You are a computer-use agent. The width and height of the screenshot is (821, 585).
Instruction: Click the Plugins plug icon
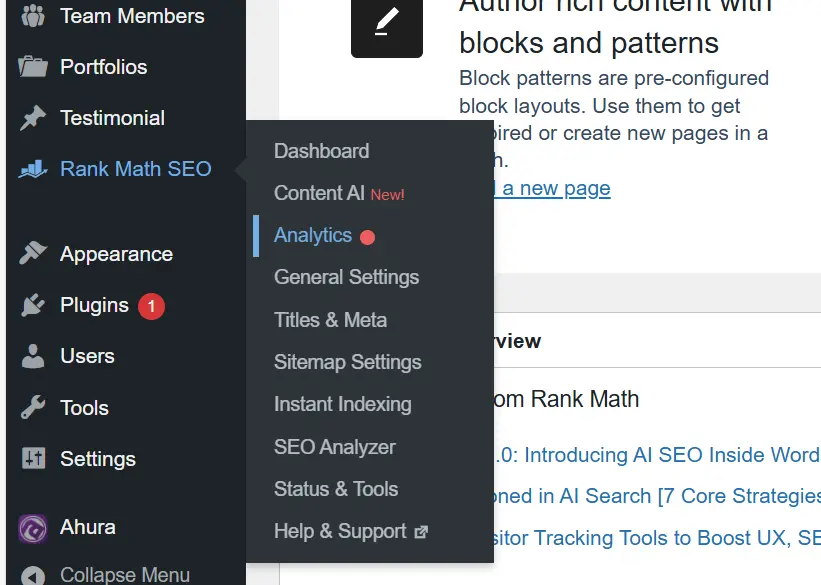coord(33,306)
